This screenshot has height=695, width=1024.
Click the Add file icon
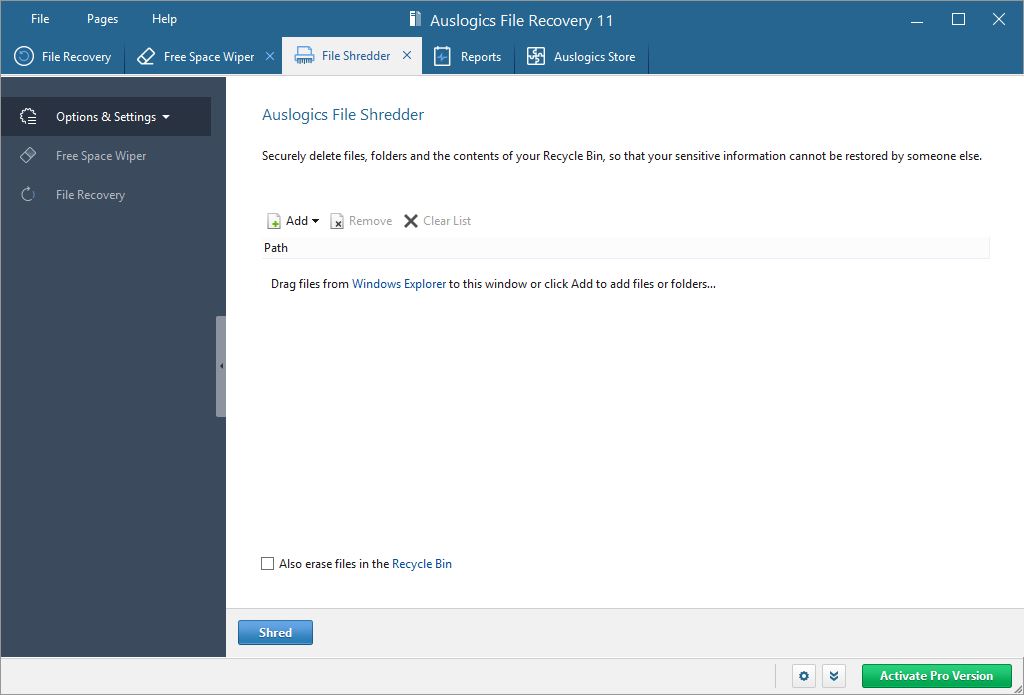point(274,221)
